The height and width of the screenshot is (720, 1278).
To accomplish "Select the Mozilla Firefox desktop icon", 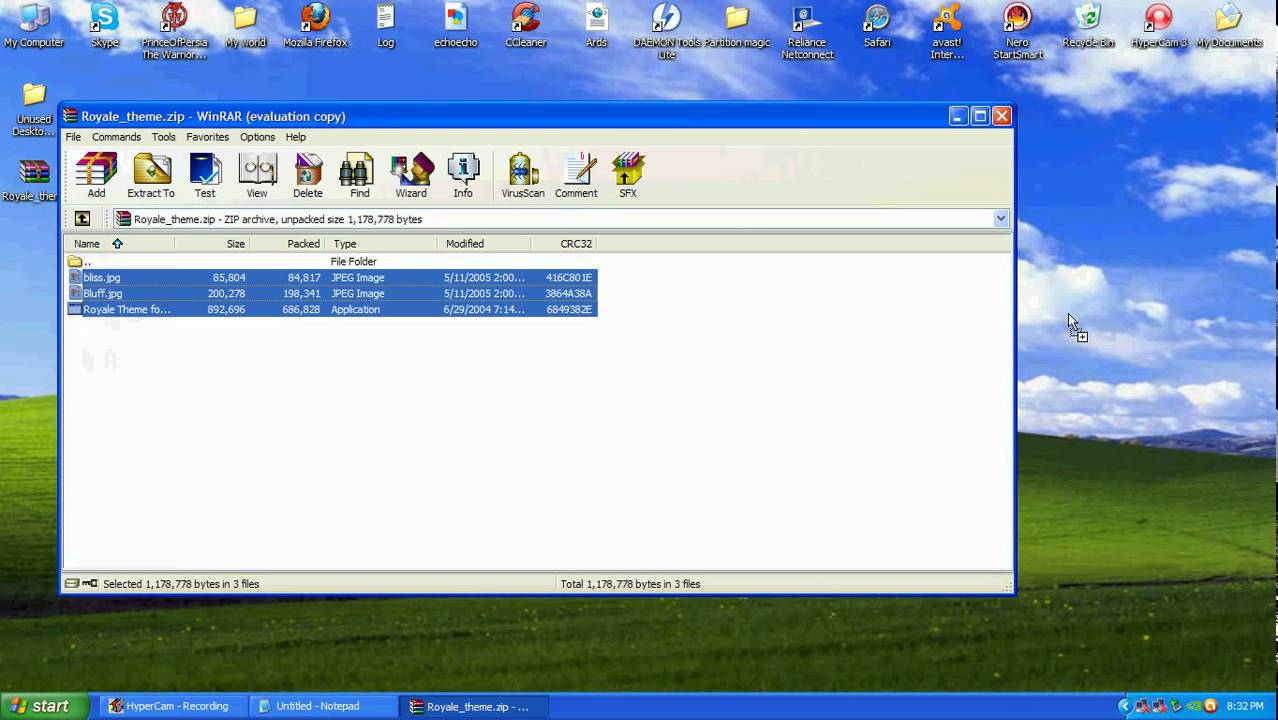I will pos(315,26).
